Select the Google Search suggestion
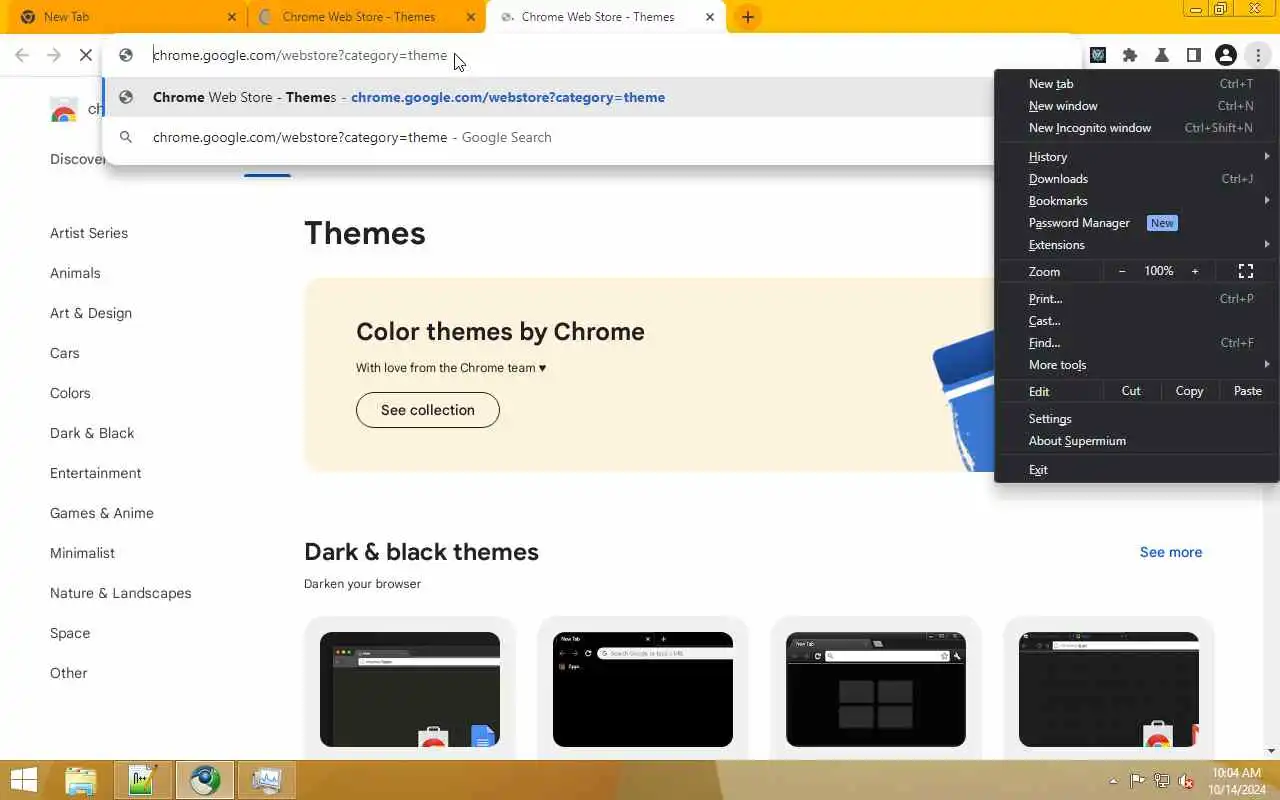 (548, 137)
